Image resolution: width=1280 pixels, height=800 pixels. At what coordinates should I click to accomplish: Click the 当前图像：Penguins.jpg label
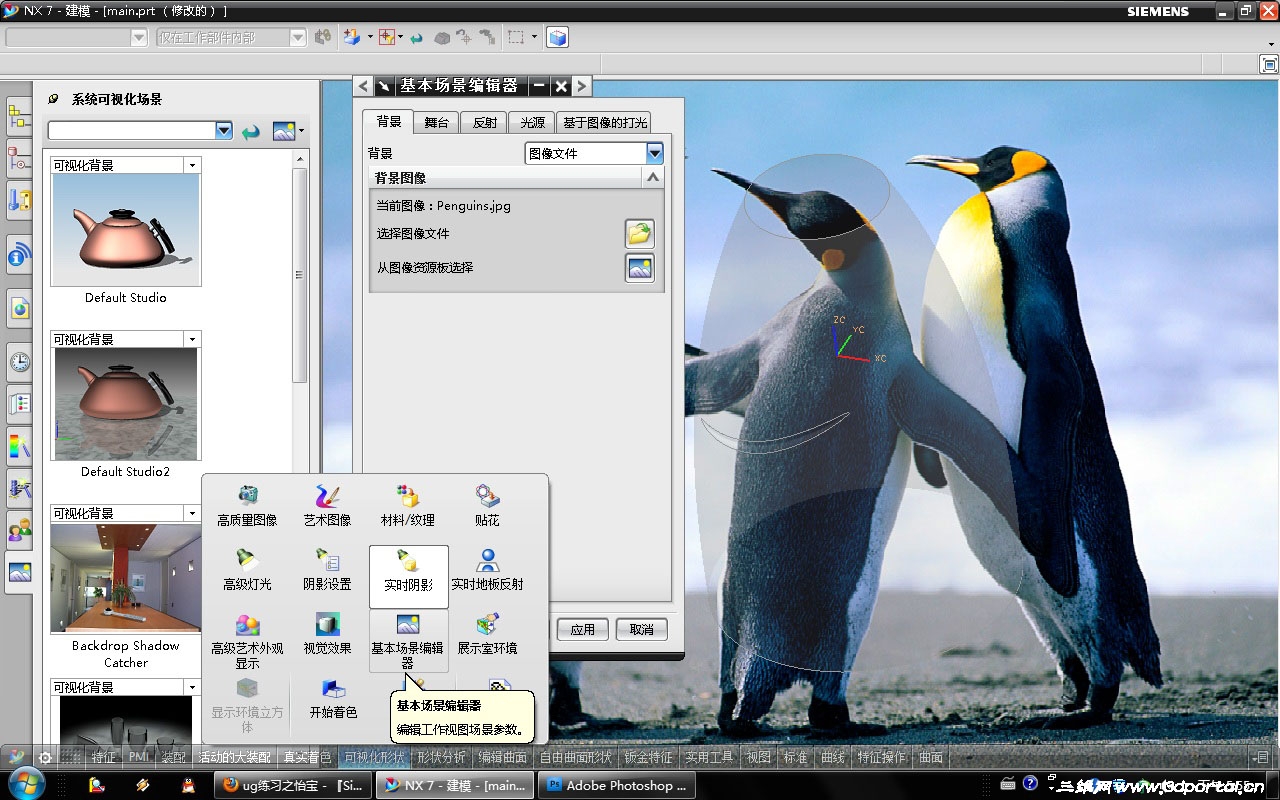(x=443, y=206)
